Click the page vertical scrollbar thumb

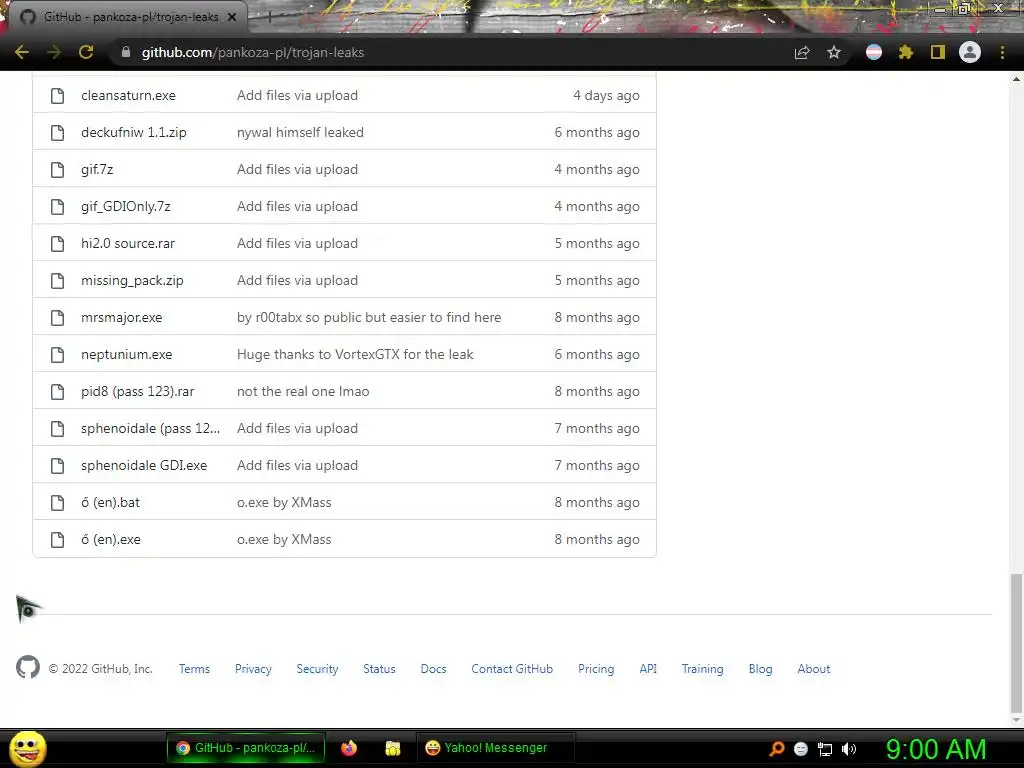tap(1016, 643)
